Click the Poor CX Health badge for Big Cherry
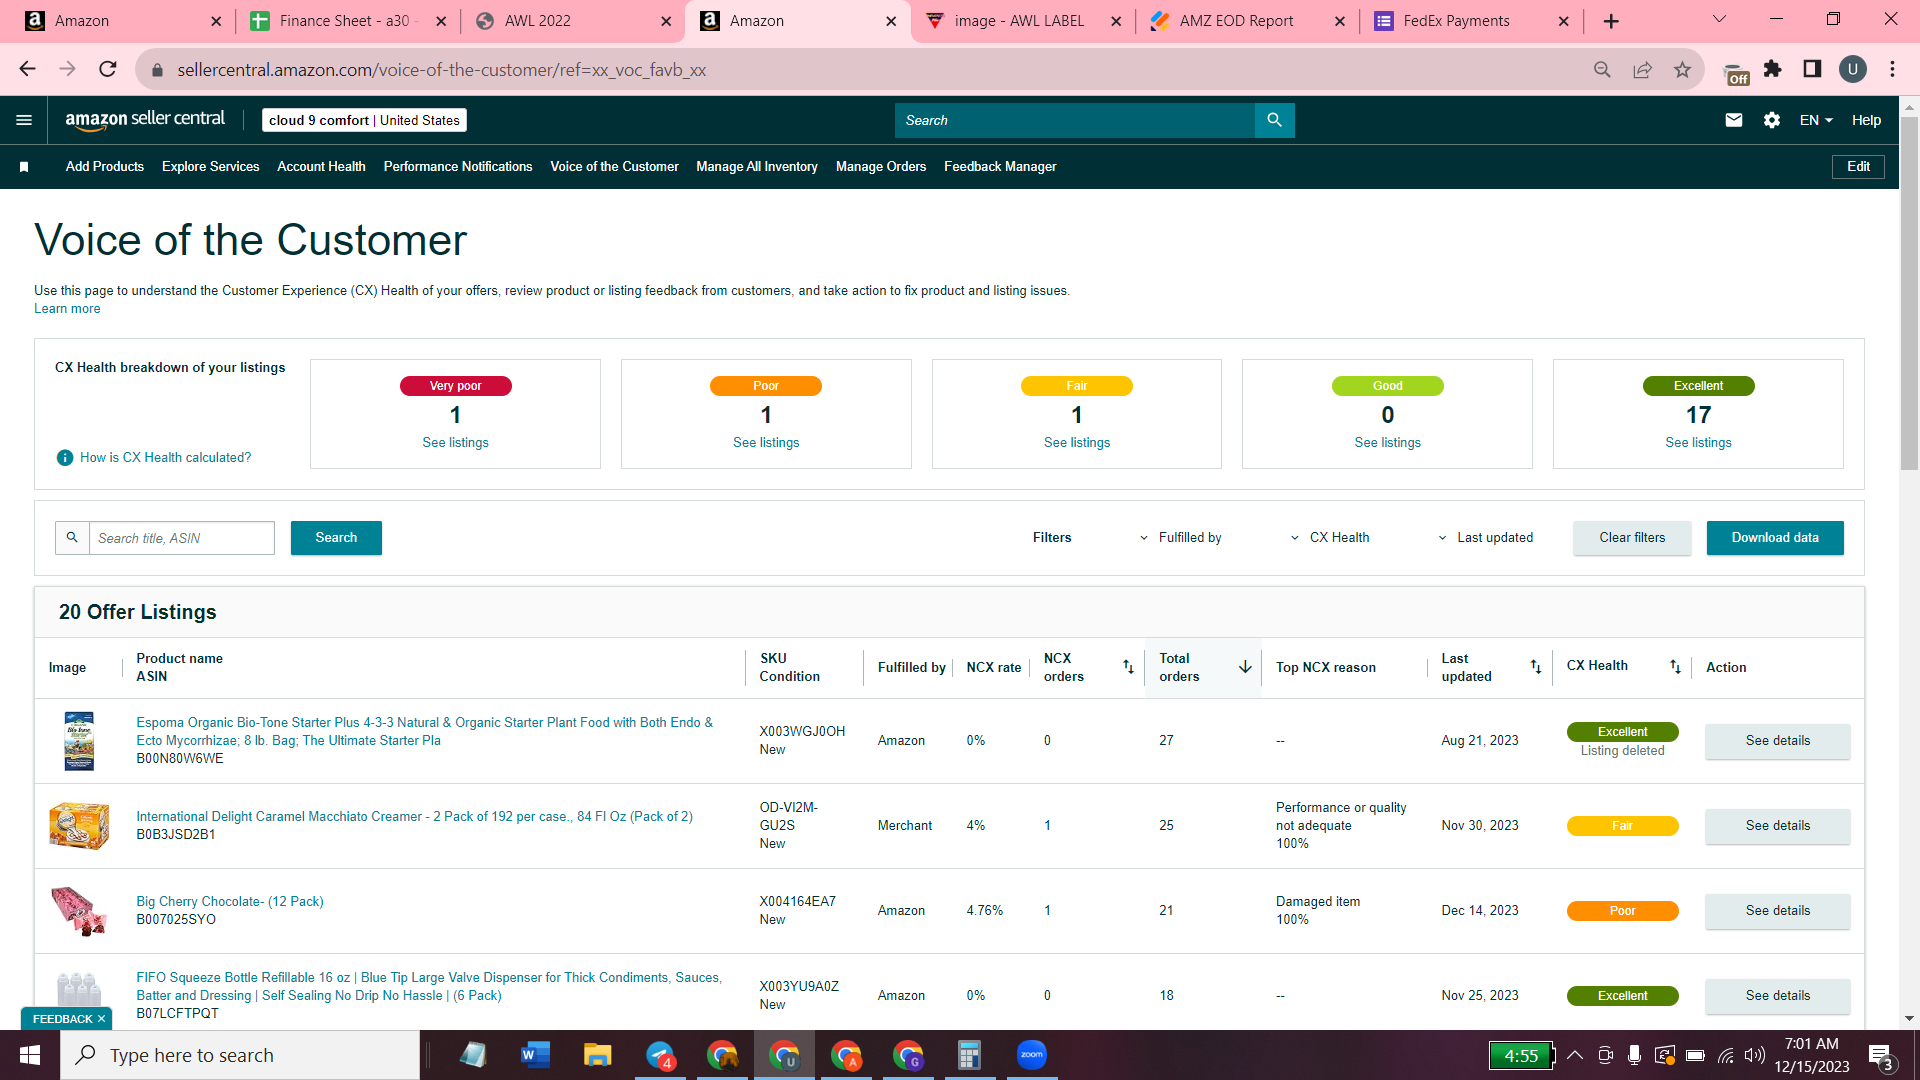Image resolution: width=1920 pixels, height=1080 pixels. (1622, 911)
